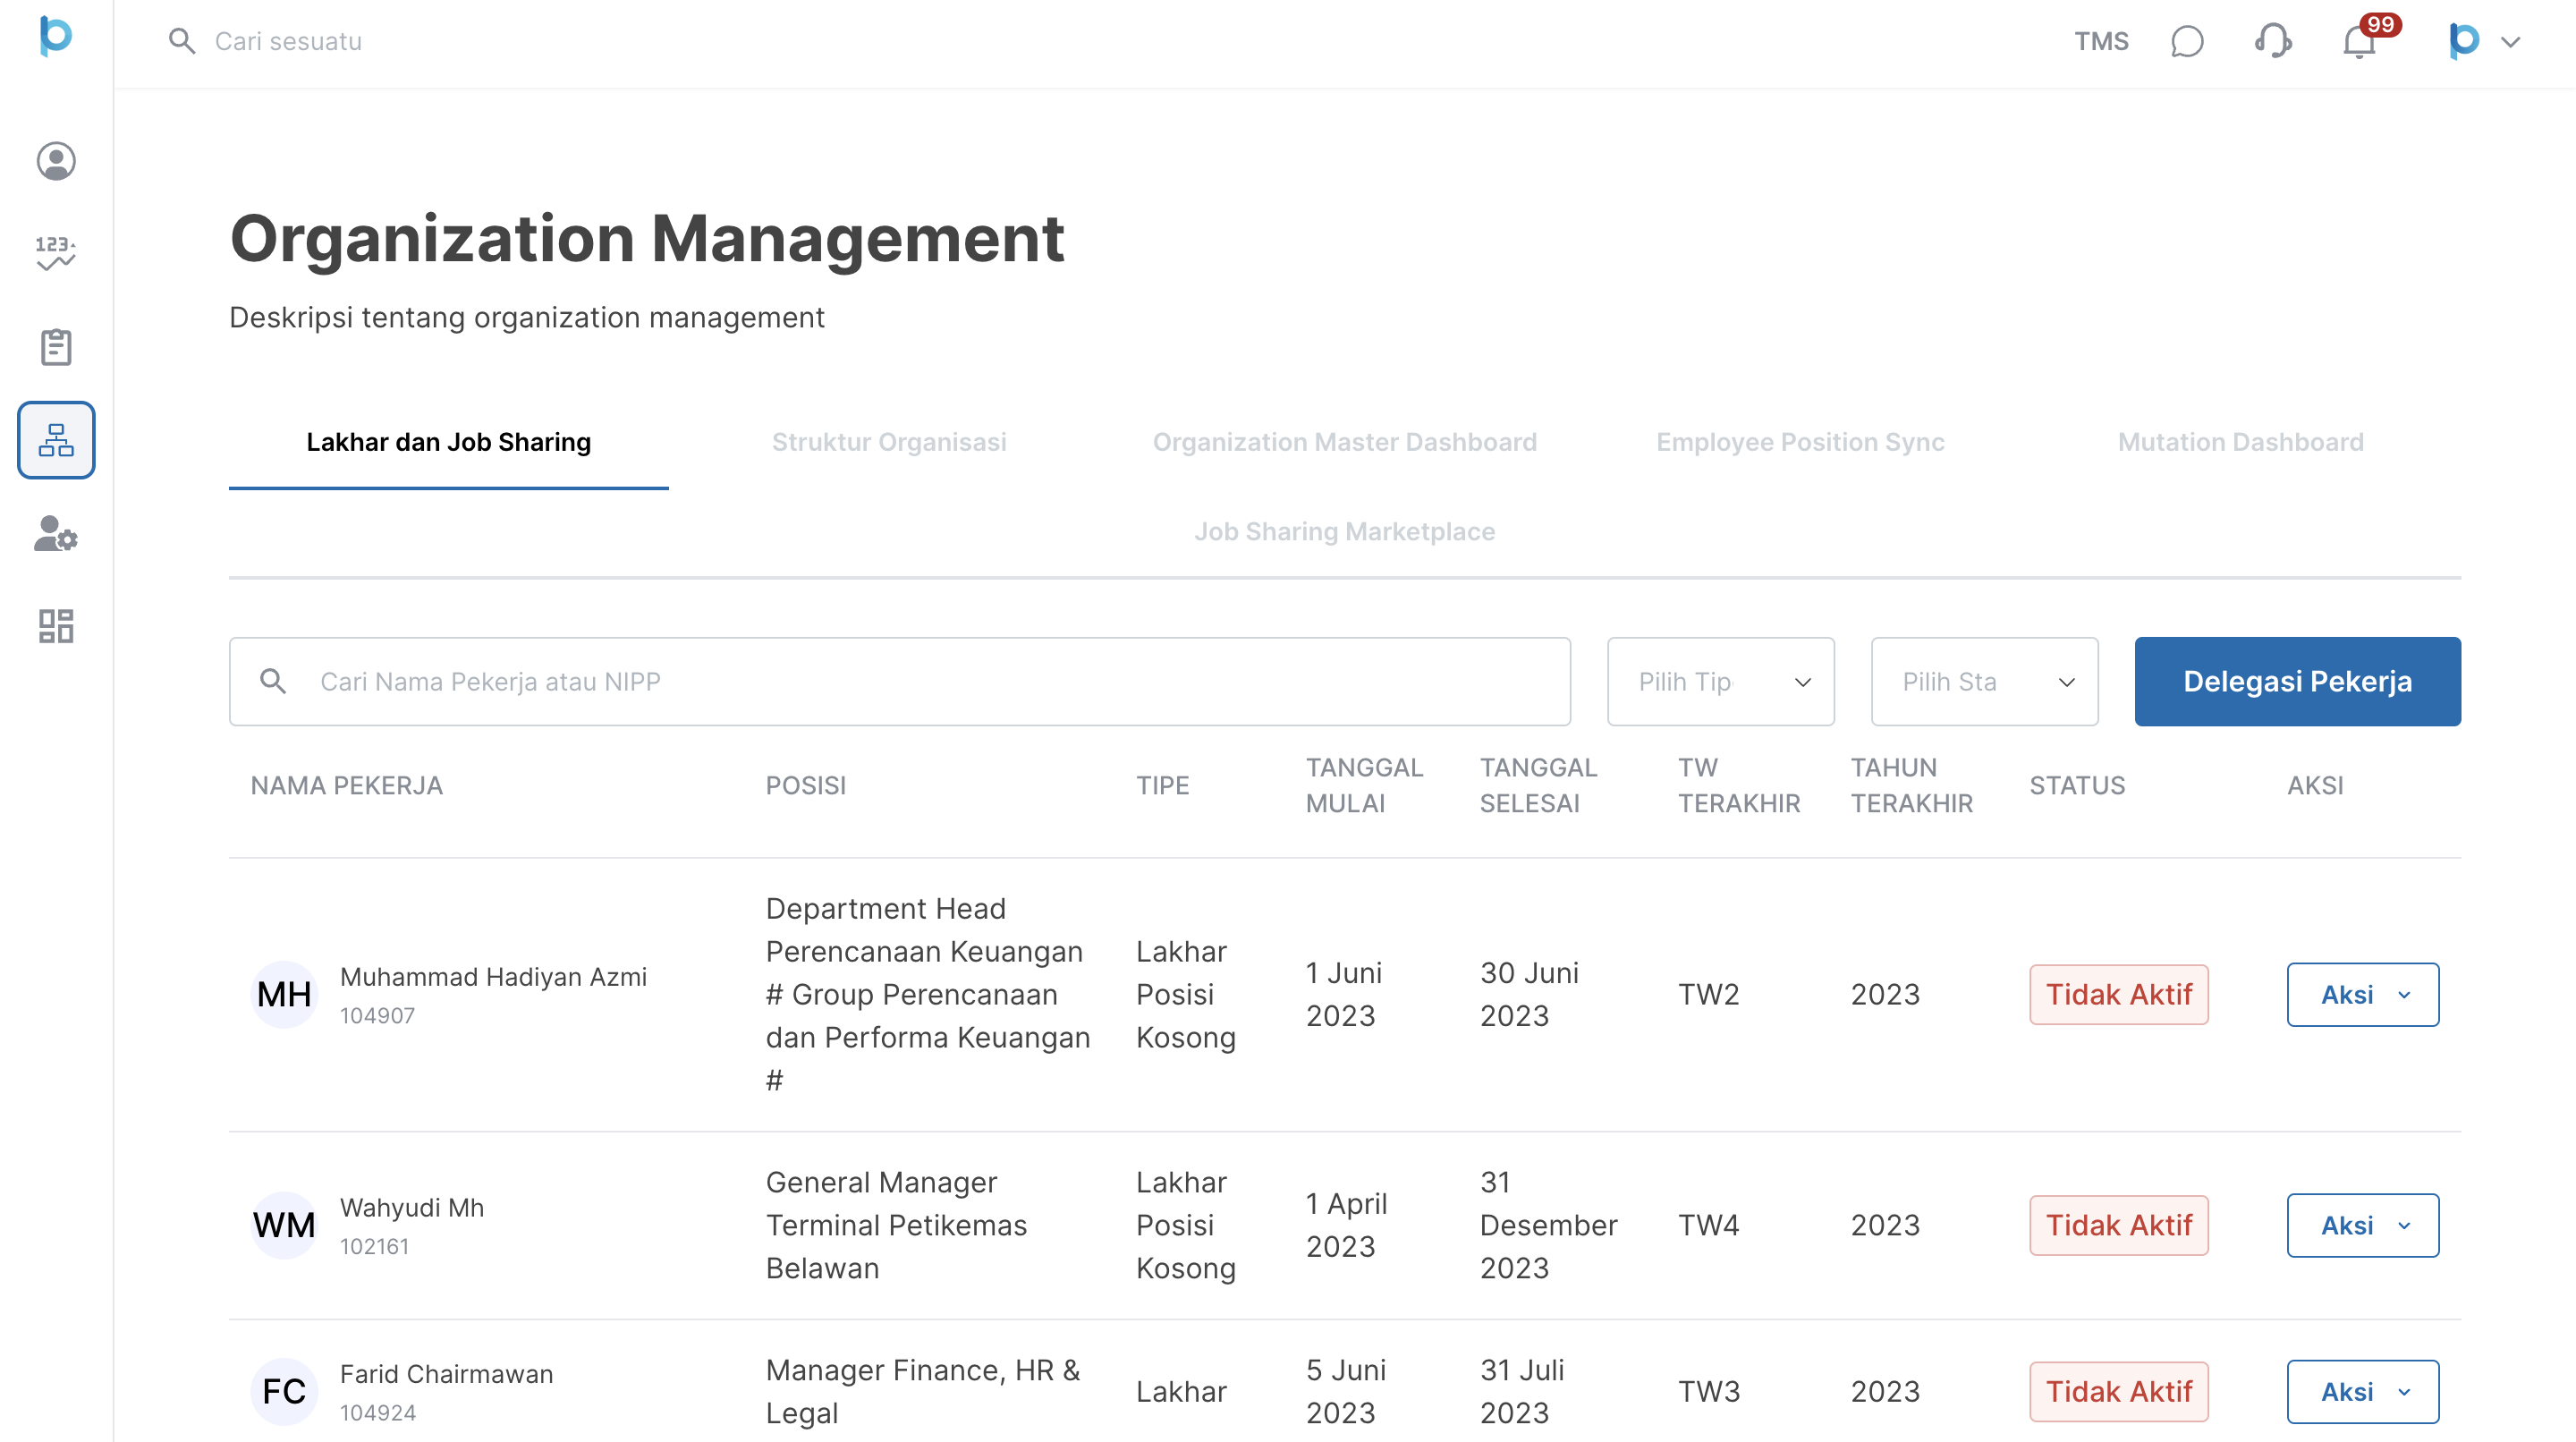Select the organization structure sidebar icon
This screenshot has height=1442, width=2576.
pyautogui.click(x=56, y=440)
